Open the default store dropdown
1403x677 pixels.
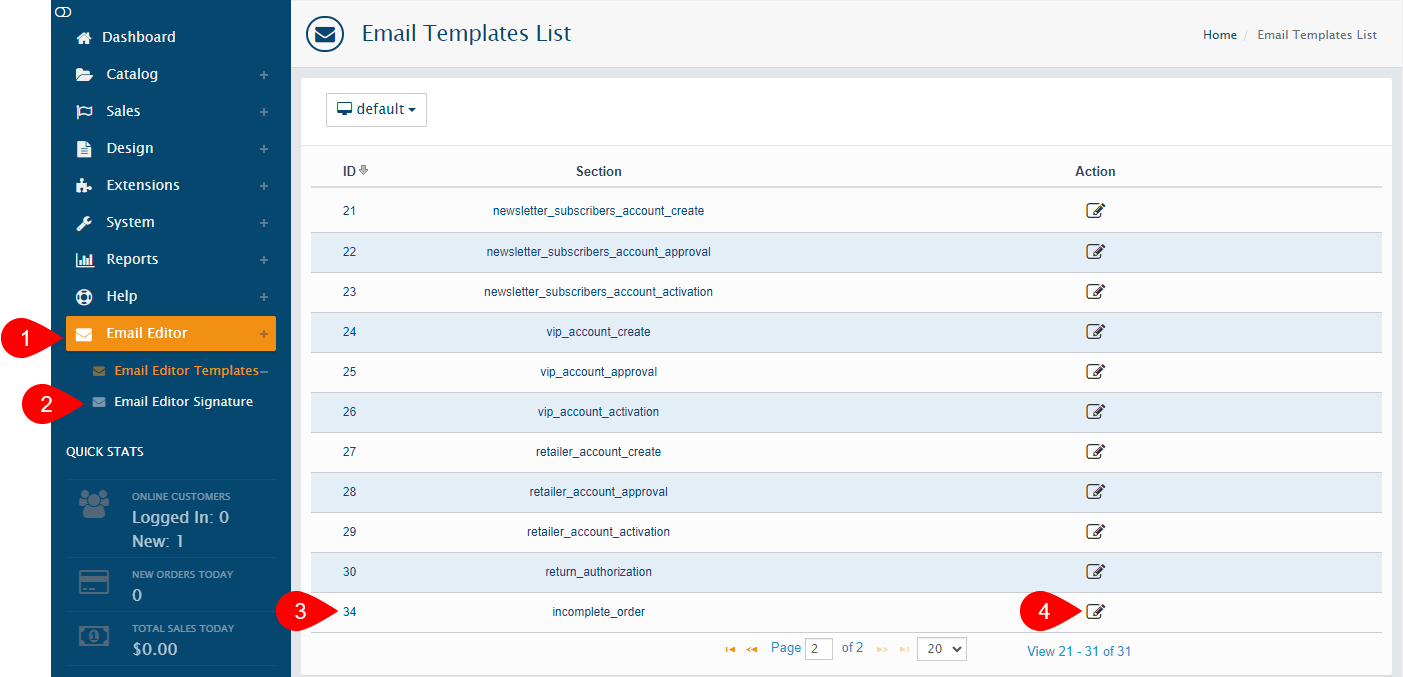click(x=376, y=110)
